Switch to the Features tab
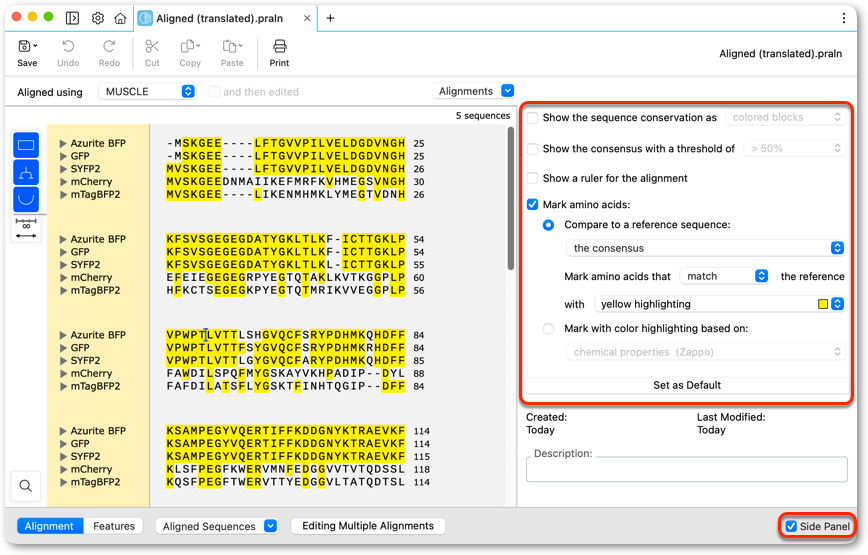The image size is (868, 555). (113, 526)
